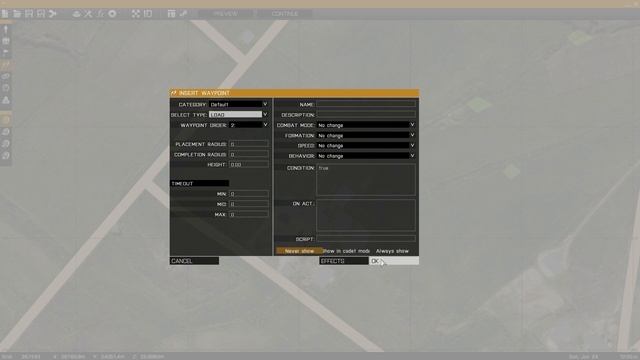Click the open folder icon in toolbar
This screenshot has width=640, height=360.
coord(17,13)
